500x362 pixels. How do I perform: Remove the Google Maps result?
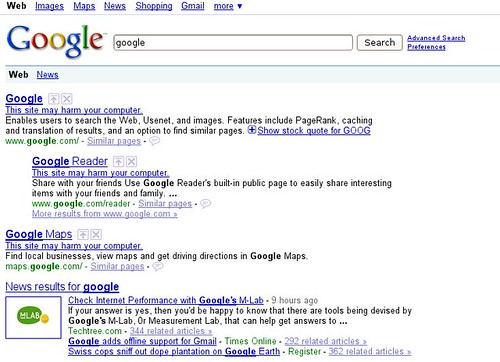click(96, 235)
